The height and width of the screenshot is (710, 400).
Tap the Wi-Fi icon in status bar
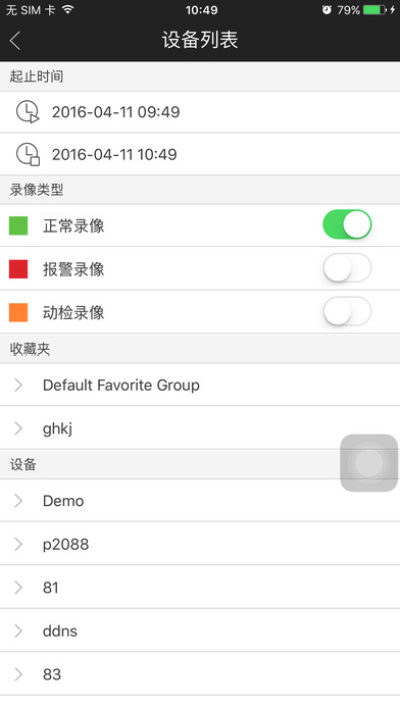coord(68,10)
